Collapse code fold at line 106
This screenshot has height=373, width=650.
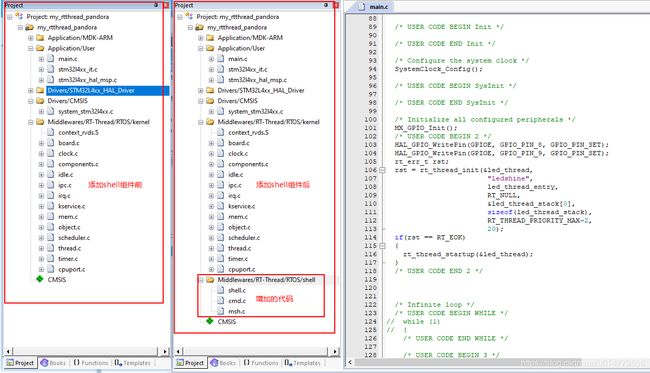[x=382, y=170]
